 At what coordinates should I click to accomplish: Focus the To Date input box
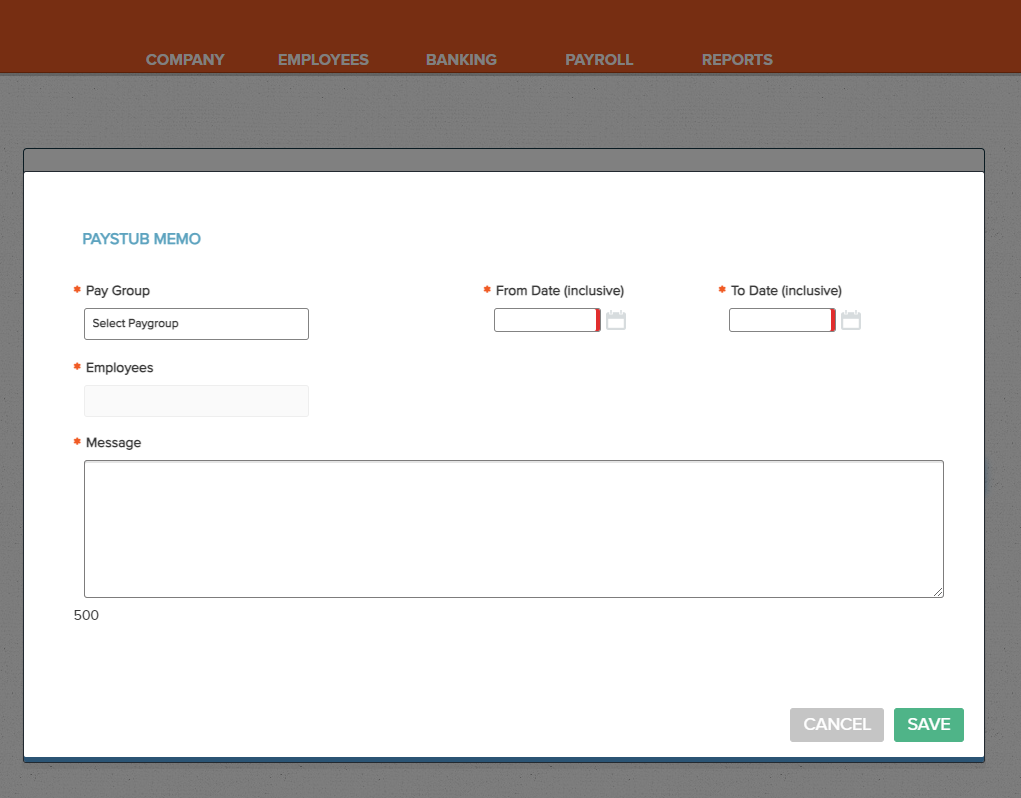pyautogui.click(x=781, y=320)
